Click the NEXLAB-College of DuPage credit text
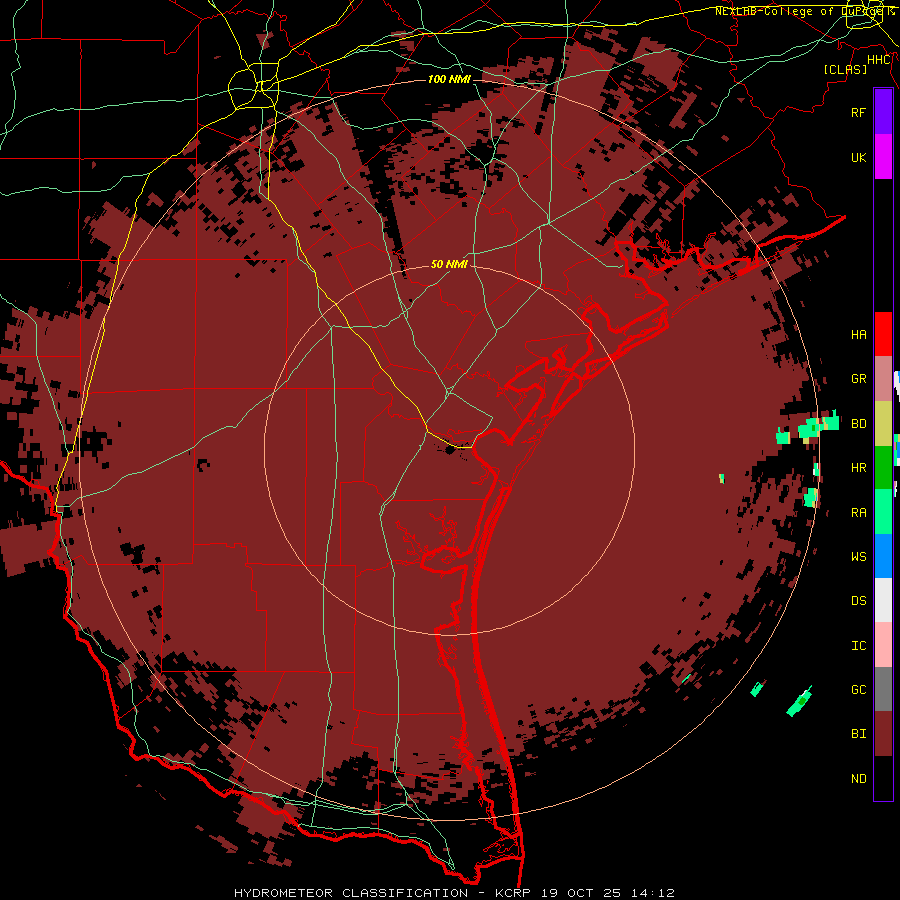Viewport: 900px width, 900px height. coord(804,11)
